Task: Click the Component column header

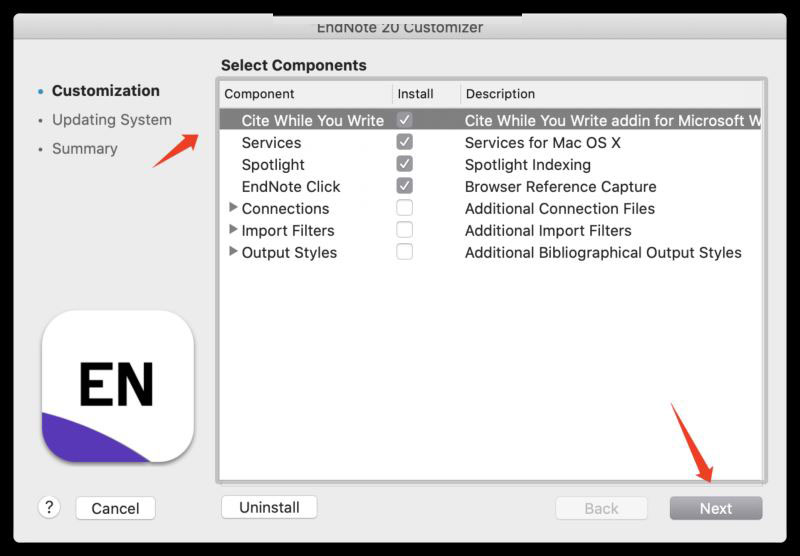Action: click(x=306, y=94)
